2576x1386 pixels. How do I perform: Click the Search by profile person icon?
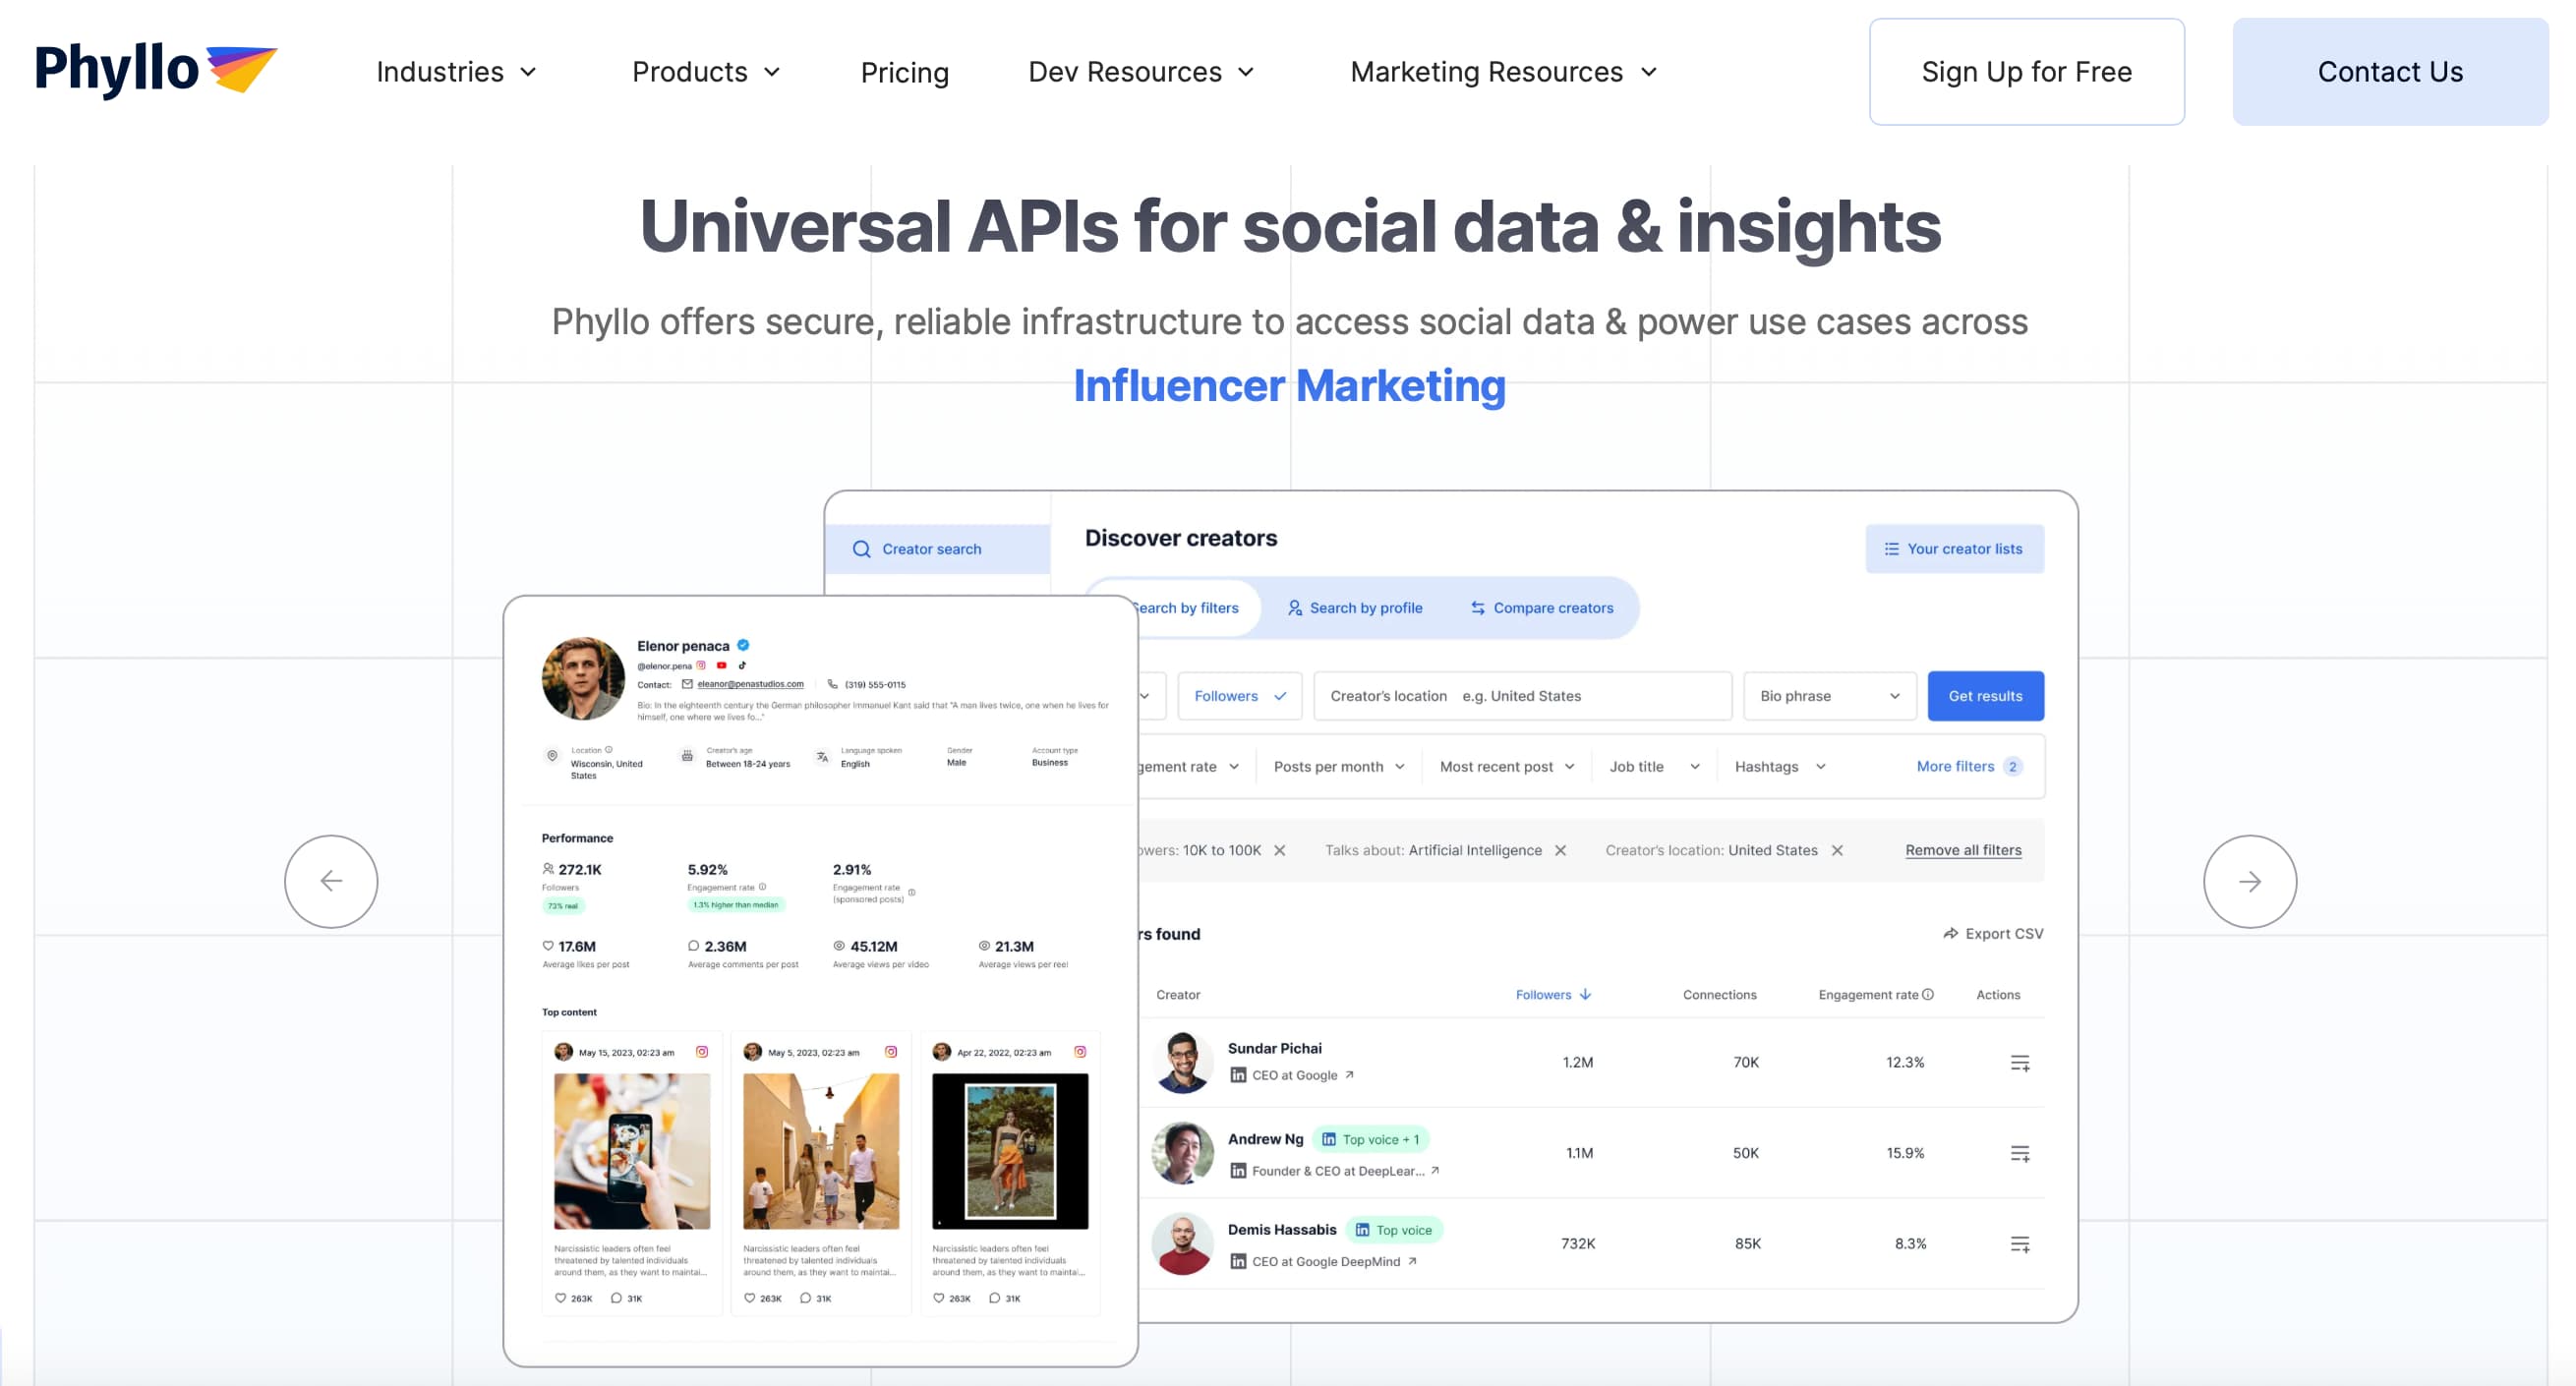pyautogui.click(x=1295, y=608)
